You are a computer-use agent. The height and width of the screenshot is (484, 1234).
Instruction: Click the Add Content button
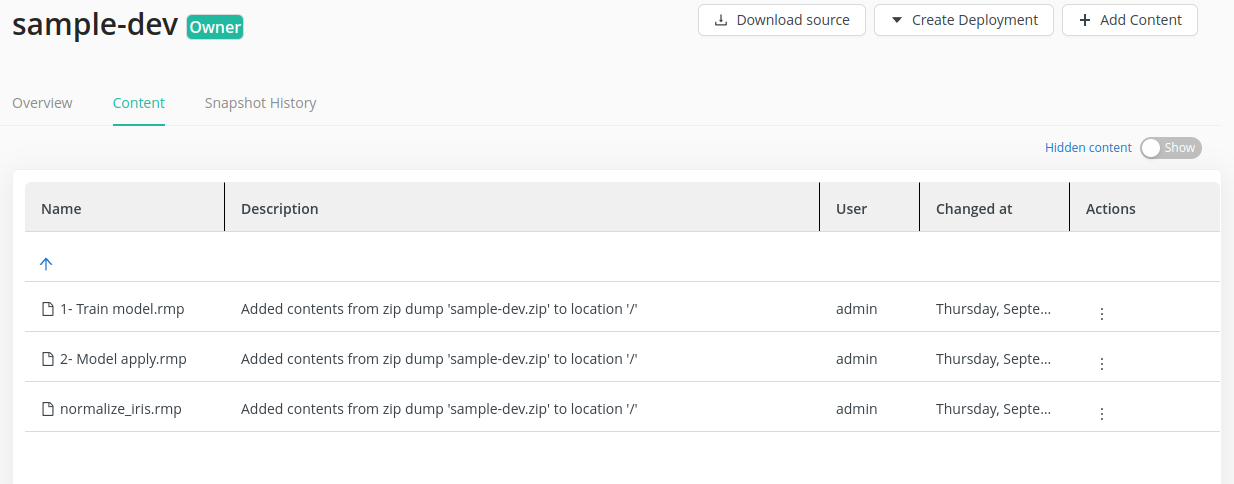point(1129,20)
